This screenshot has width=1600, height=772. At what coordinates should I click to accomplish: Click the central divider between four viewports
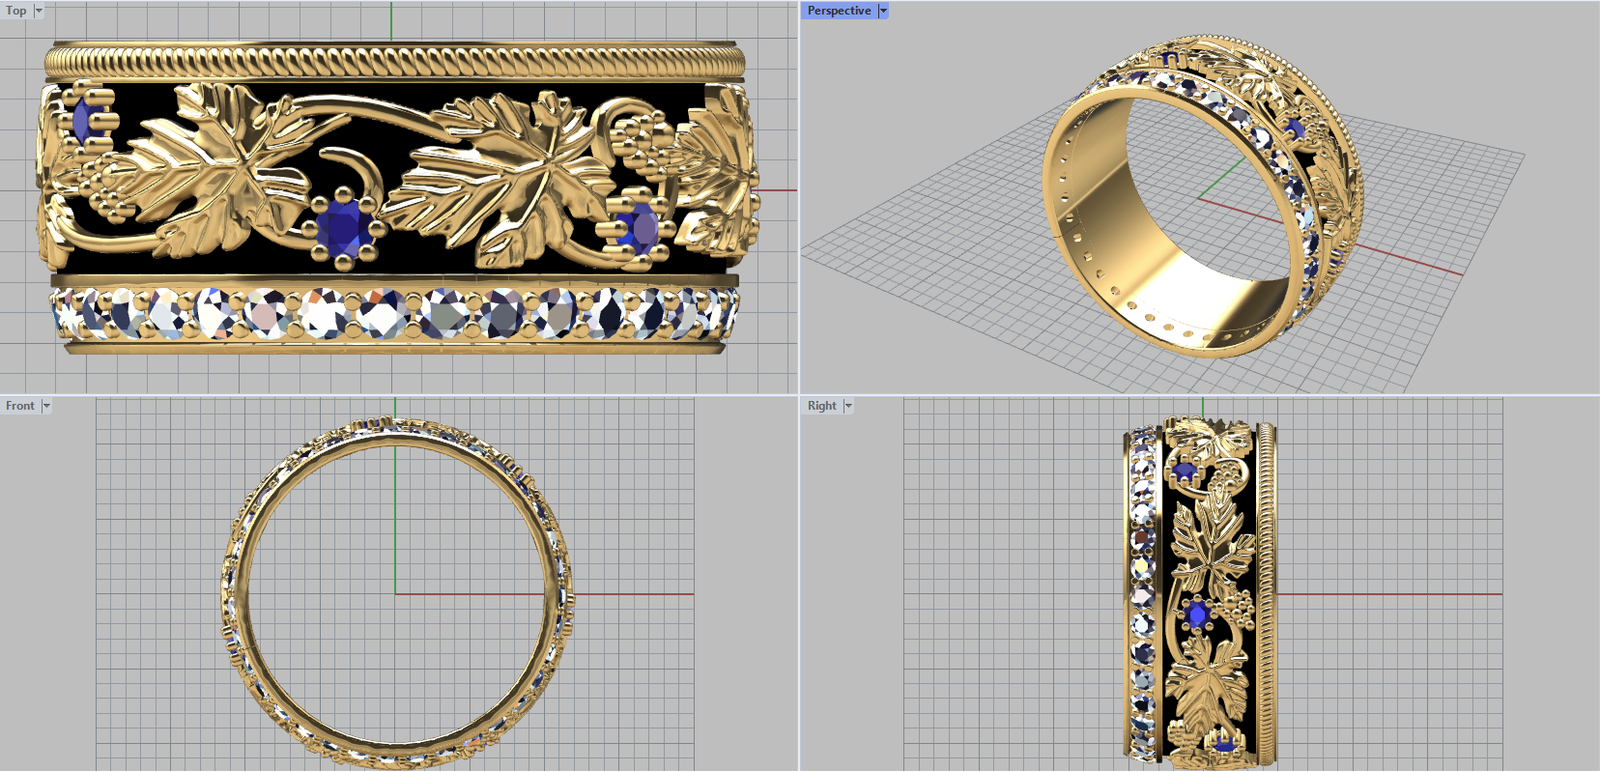[799, 395]
